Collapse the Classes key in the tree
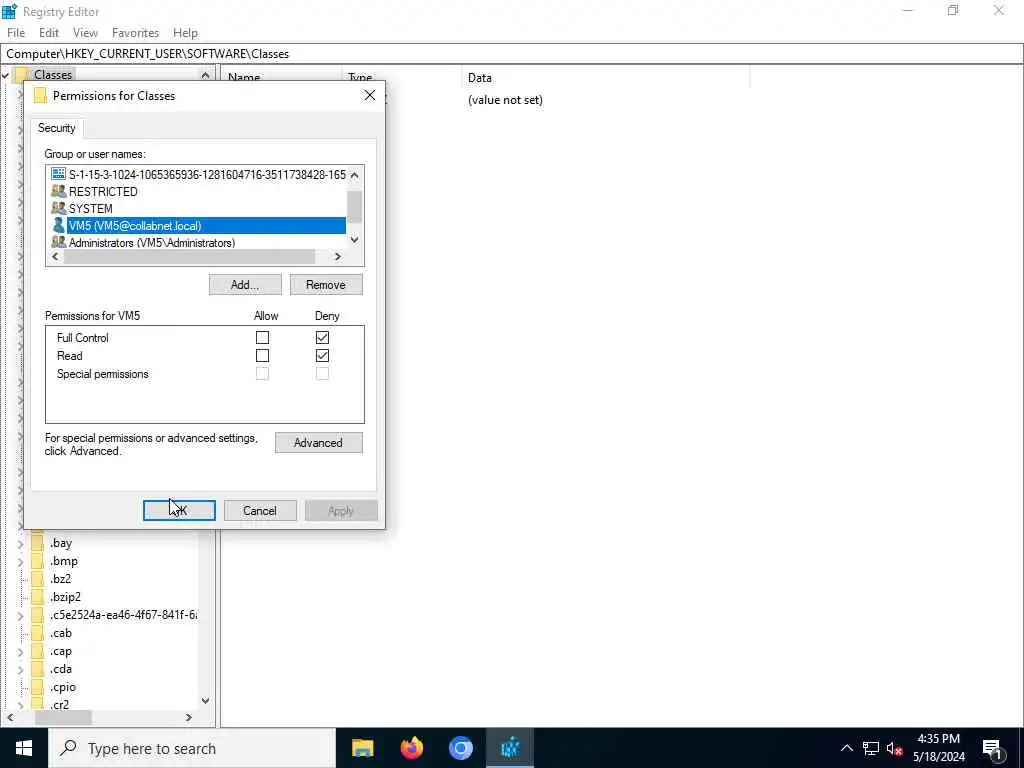 click(5, 75)
